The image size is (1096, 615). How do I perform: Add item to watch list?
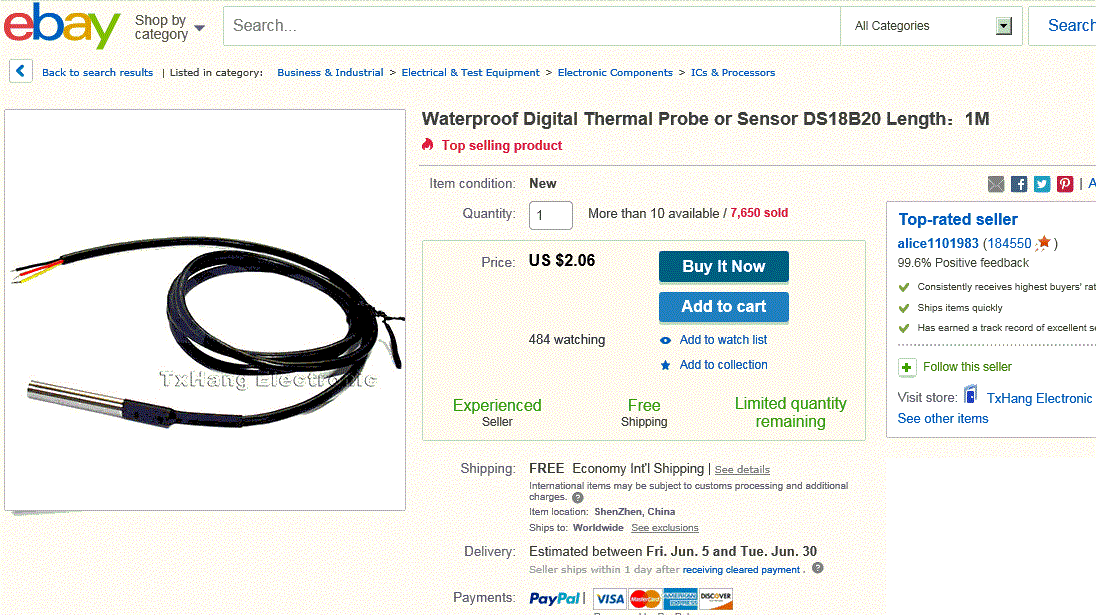[x=723, y=340]
